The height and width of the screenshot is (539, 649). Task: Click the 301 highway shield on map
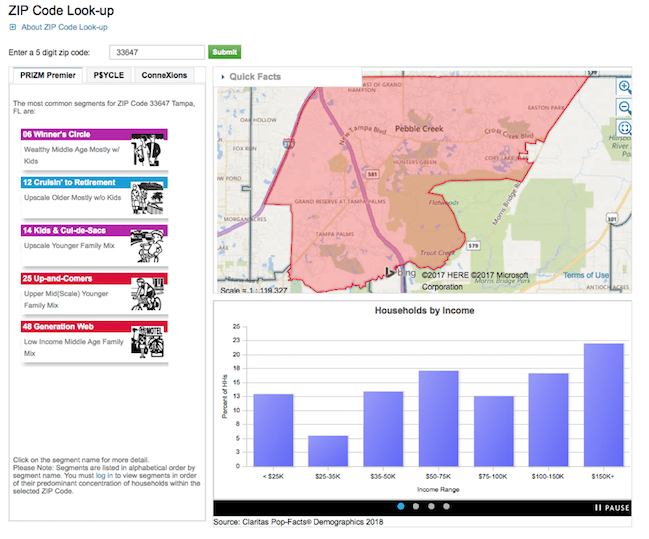[x=612, y=218]
